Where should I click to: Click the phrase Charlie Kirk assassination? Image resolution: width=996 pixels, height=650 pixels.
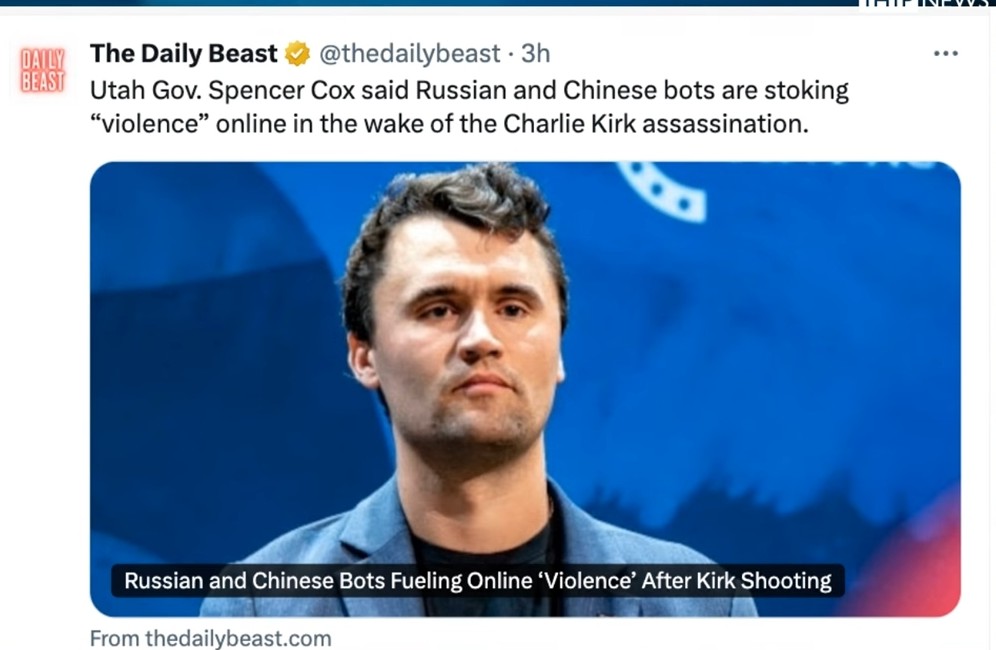(x=656, y=124)
